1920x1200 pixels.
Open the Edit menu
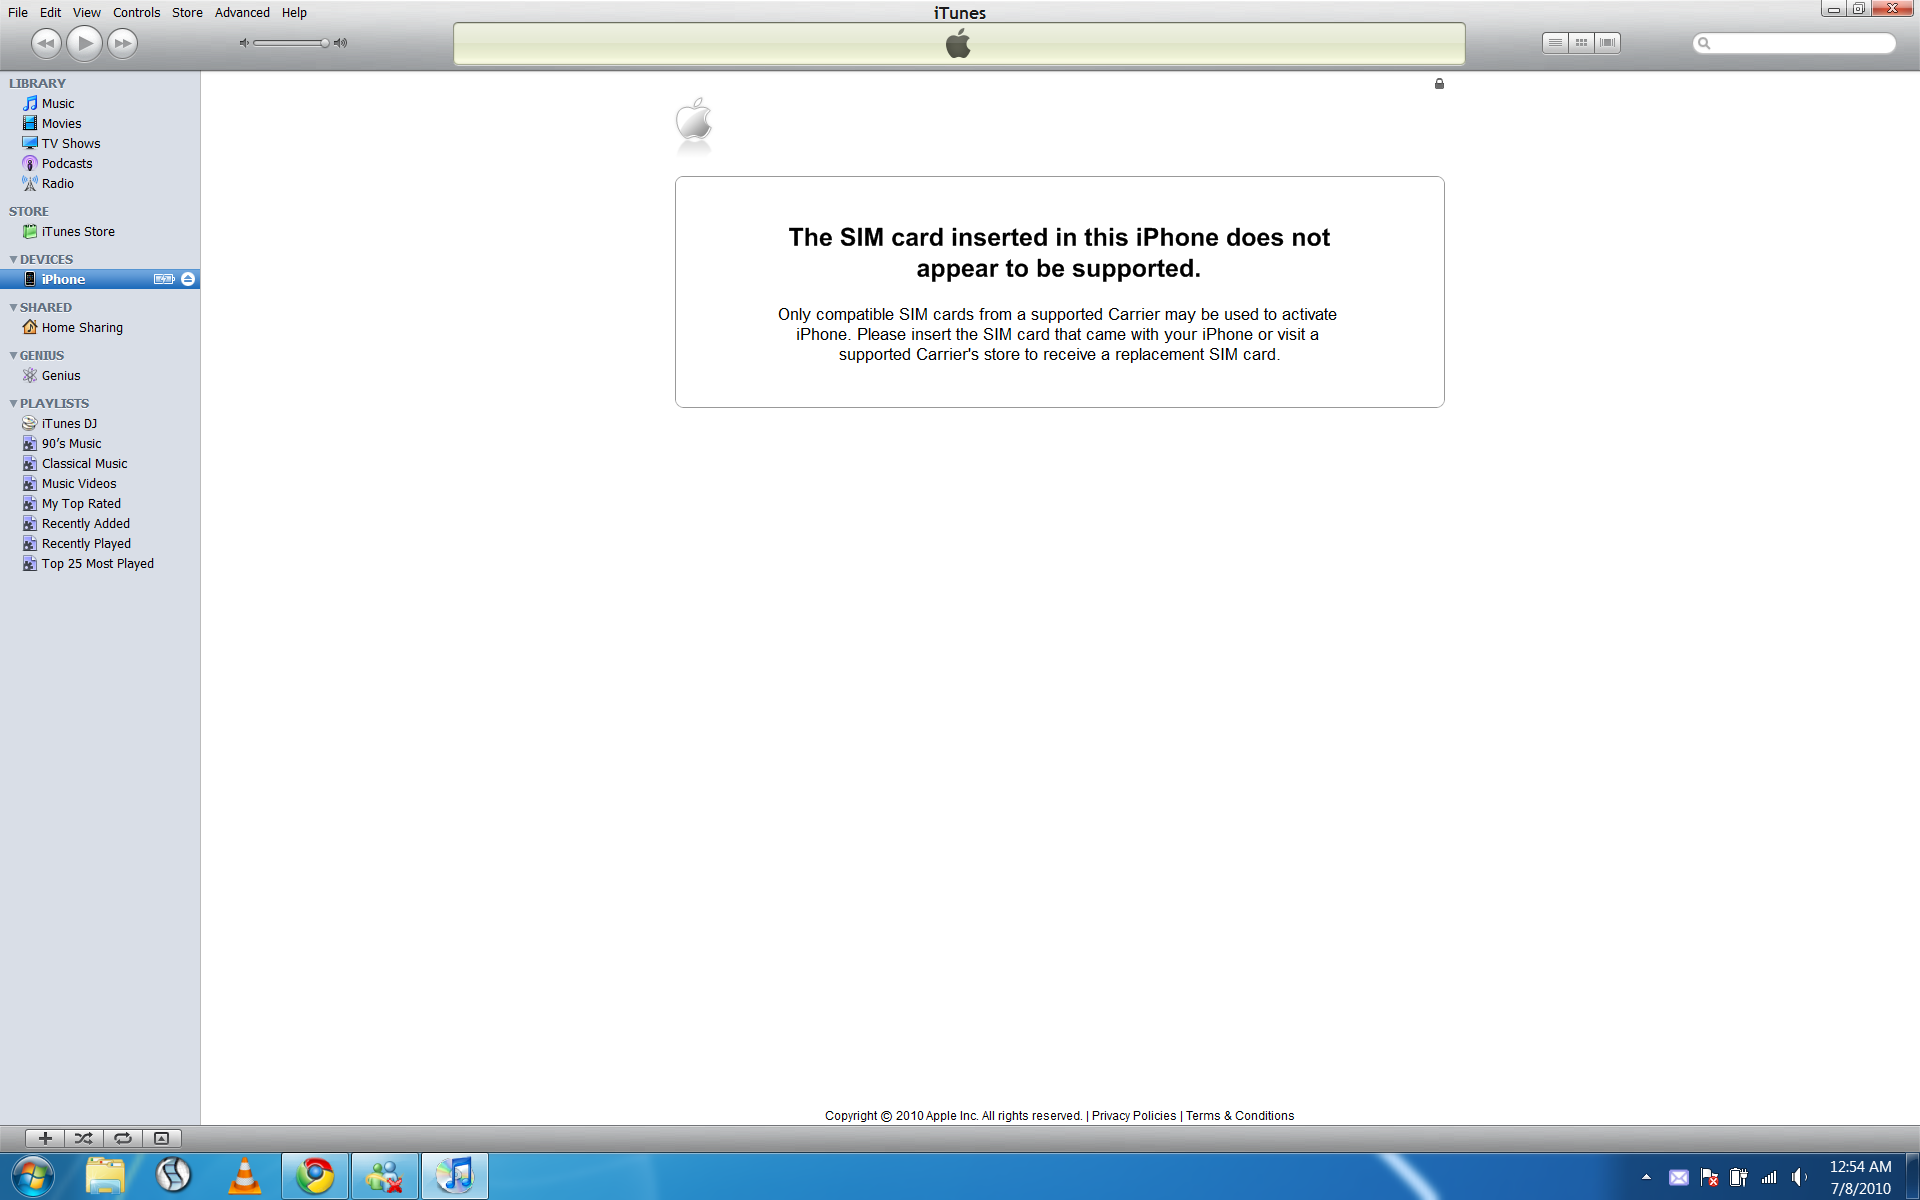pos(50,12)
